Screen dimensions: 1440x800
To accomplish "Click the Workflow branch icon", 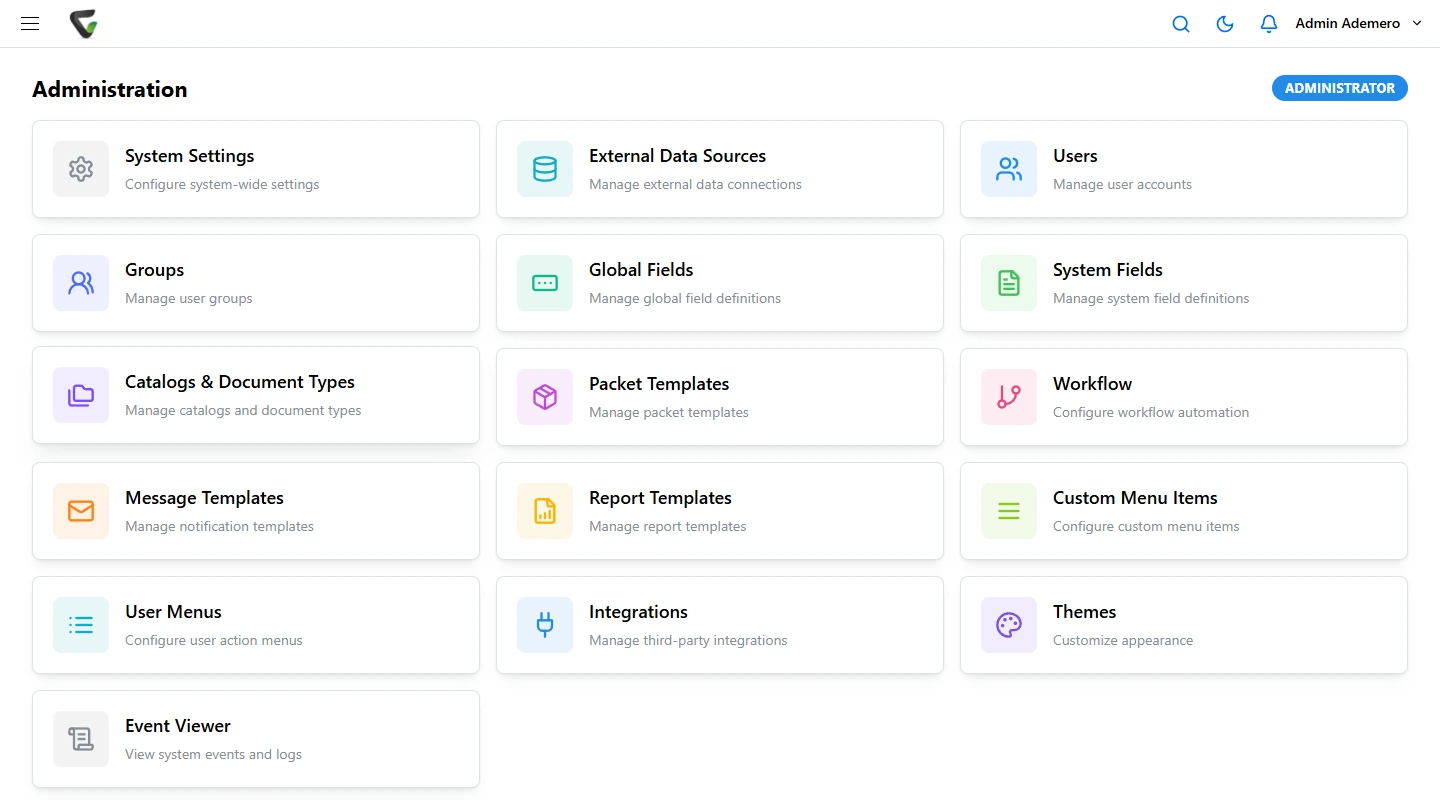I will point(1009,397).
